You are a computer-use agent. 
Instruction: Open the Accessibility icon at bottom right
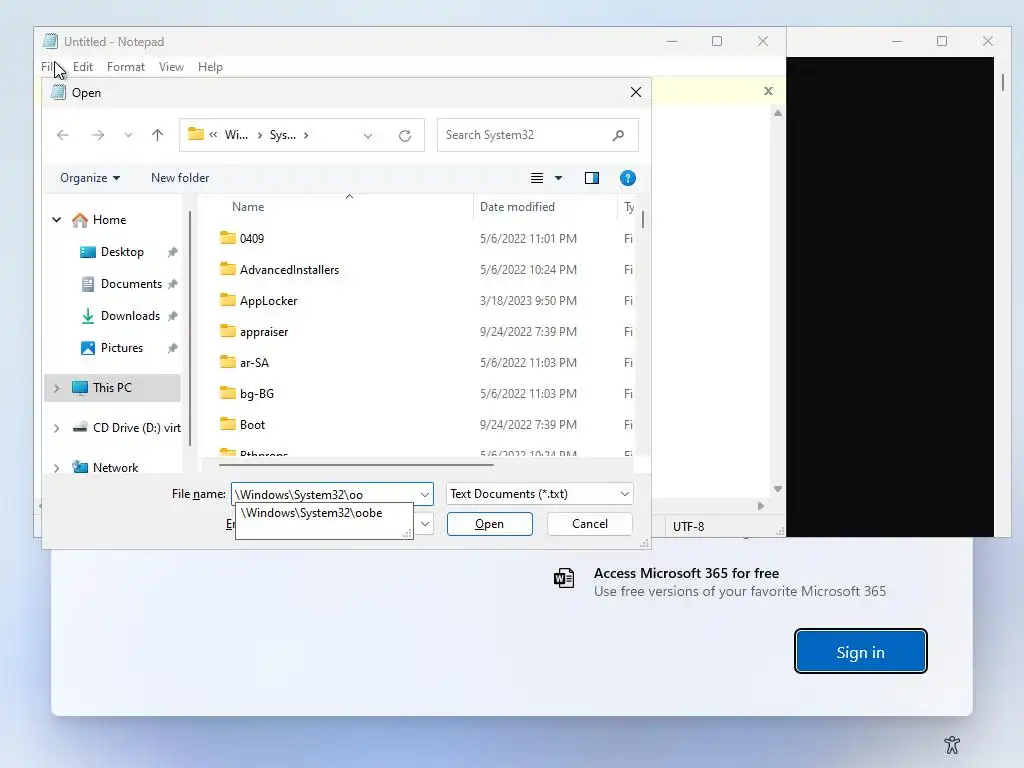coord(952,744)
